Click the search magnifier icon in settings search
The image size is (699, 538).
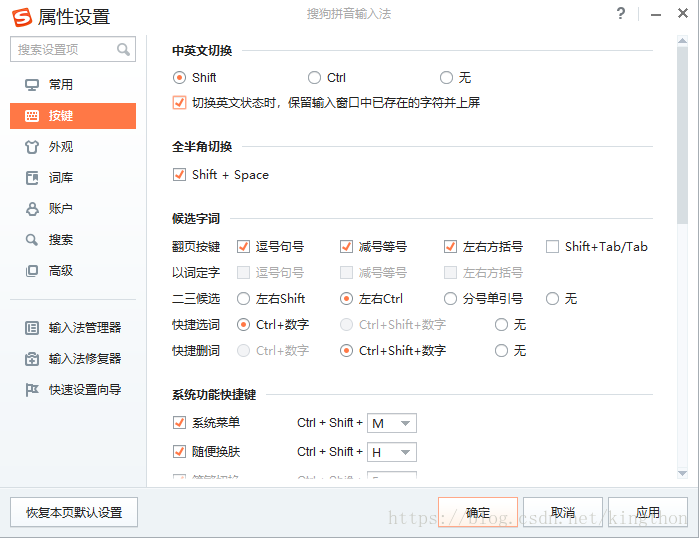pyautogui.click(x=123, y=49)
